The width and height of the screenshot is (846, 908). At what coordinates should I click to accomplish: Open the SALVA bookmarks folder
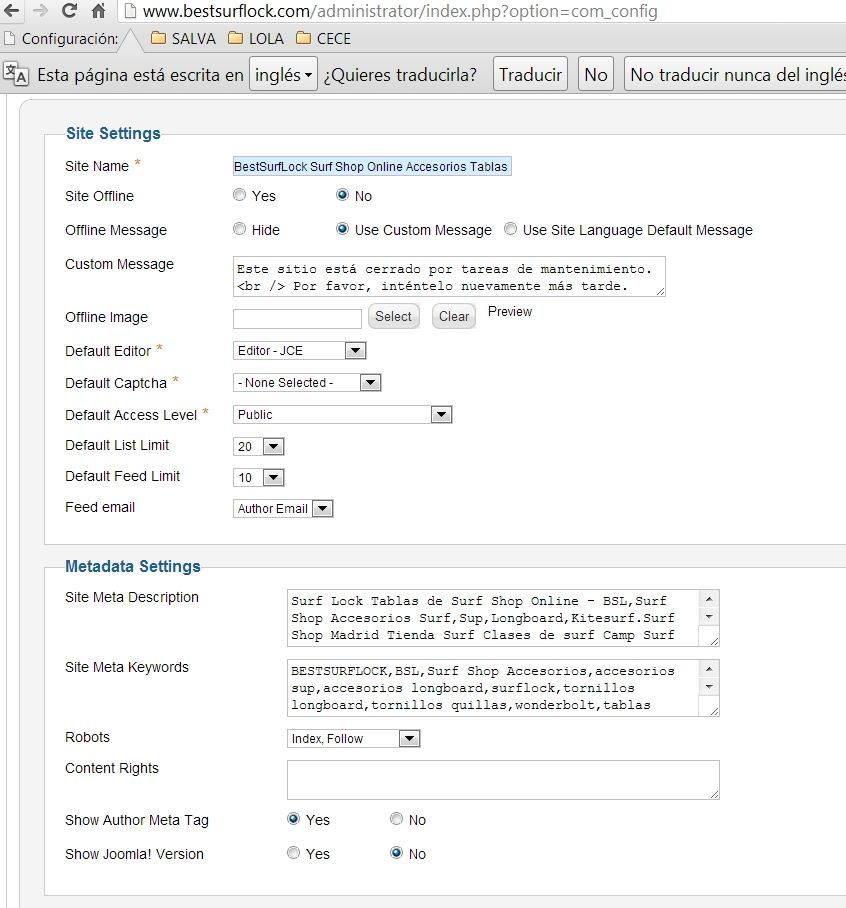tap(182, 38)
